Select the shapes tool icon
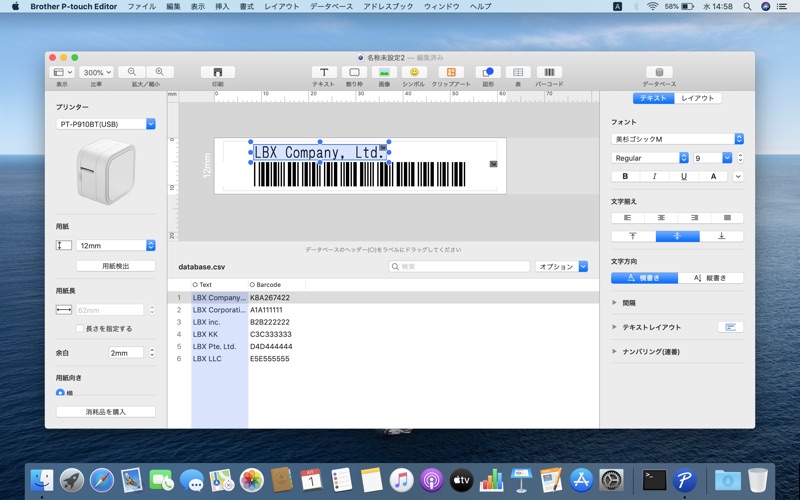Viewport: 800px width, 500px height. pos(488,72)
